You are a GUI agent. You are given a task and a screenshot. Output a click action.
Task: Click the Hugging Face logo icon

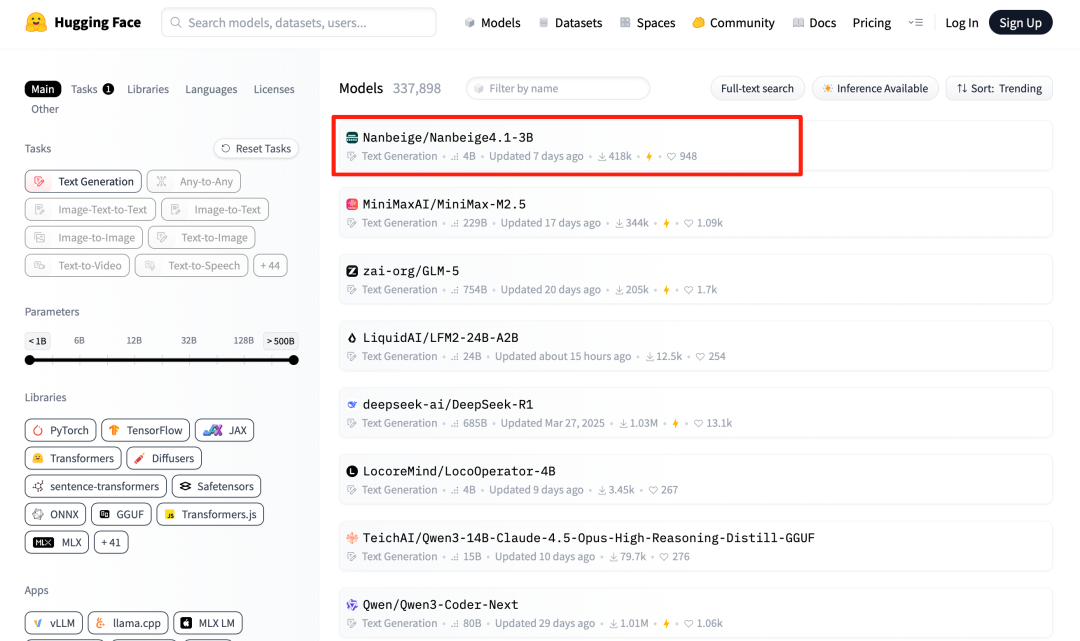coord(36,22)
